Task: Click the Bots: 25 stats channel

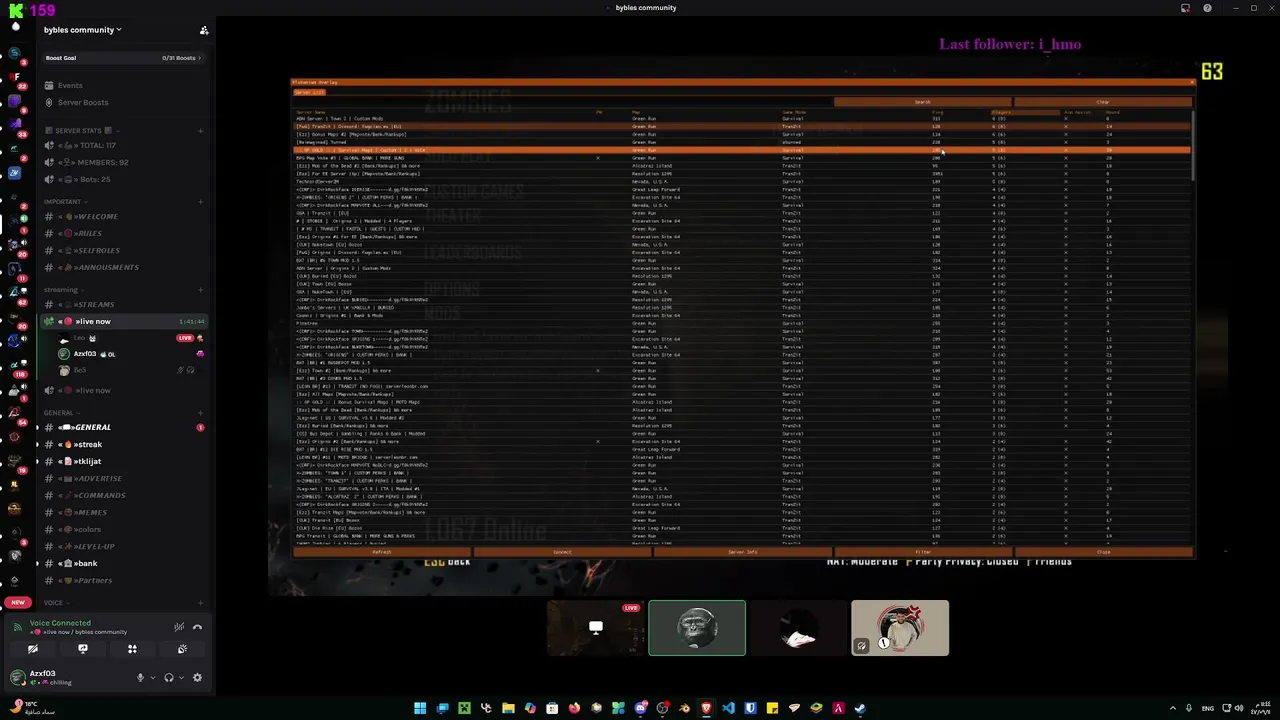Action: pyautogui.click(x=124, y=179)
